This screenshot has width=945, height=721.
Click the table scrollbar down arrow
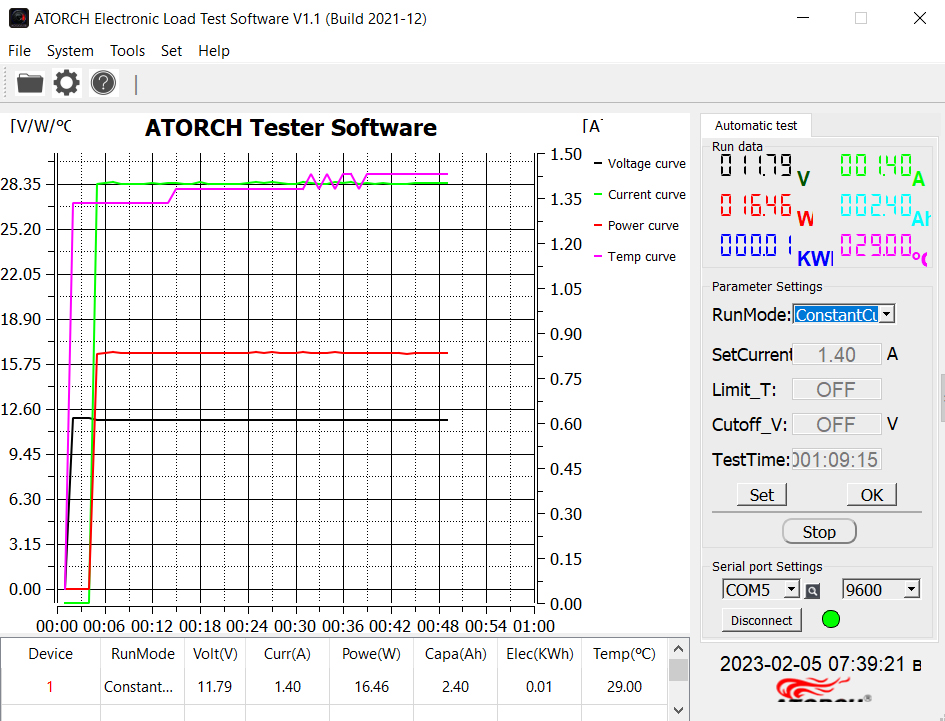pyautogui.click(x=678, y=711)
